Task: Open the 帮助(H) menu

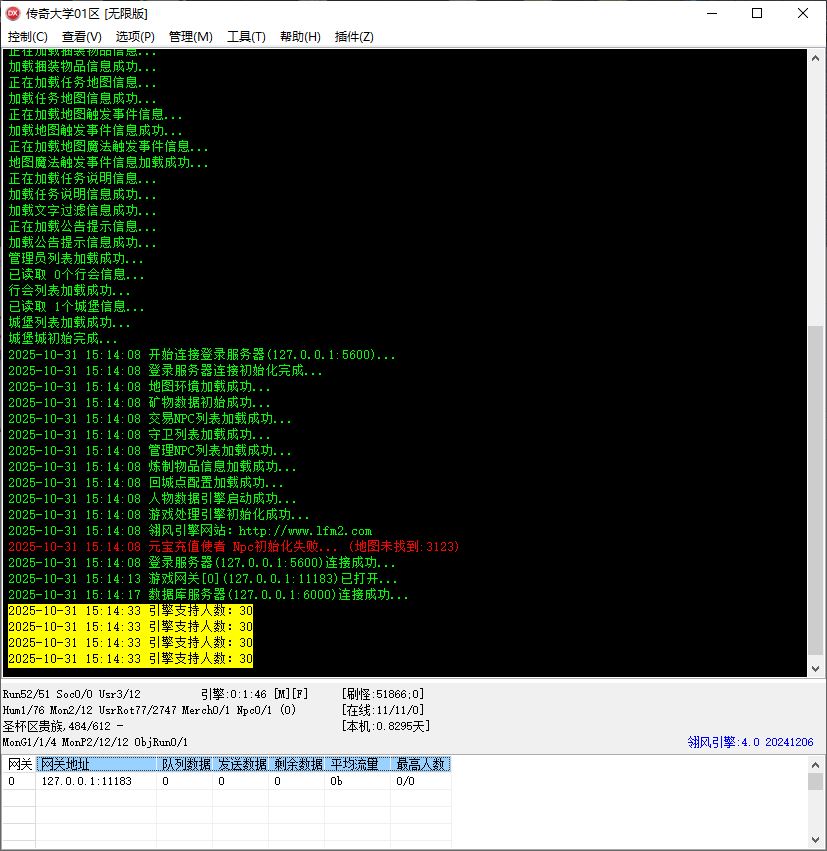Action: click(x=300, y=37)
